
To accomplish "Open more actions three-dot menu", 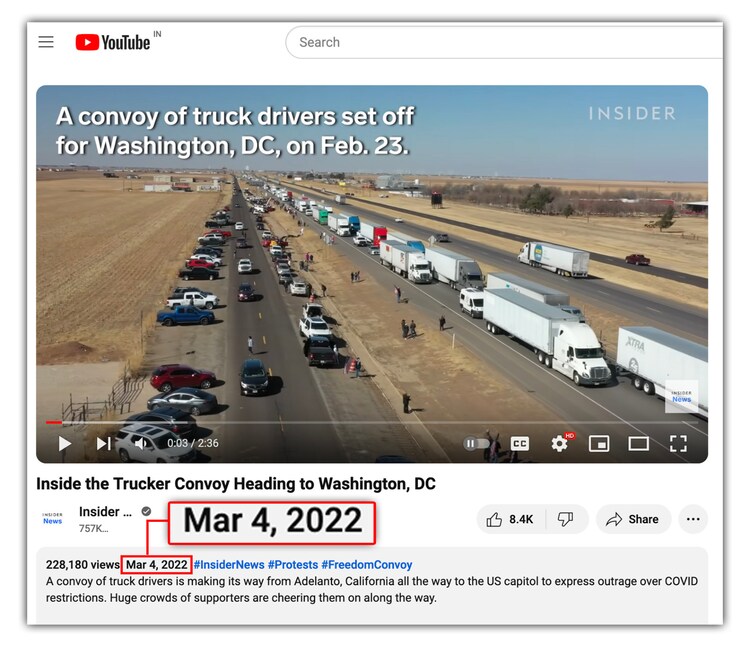I will 693,519.
